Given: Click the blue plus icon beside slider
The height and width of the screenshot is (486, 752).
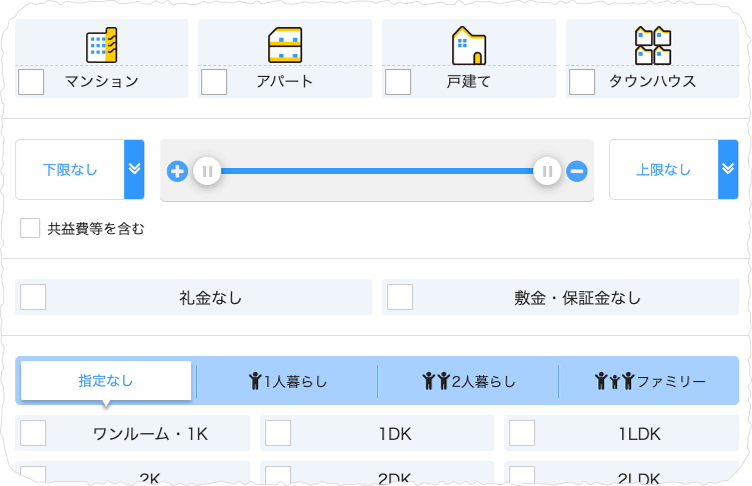Looking at the screenshot, I should pyautogui.click(x=177, y=171).
